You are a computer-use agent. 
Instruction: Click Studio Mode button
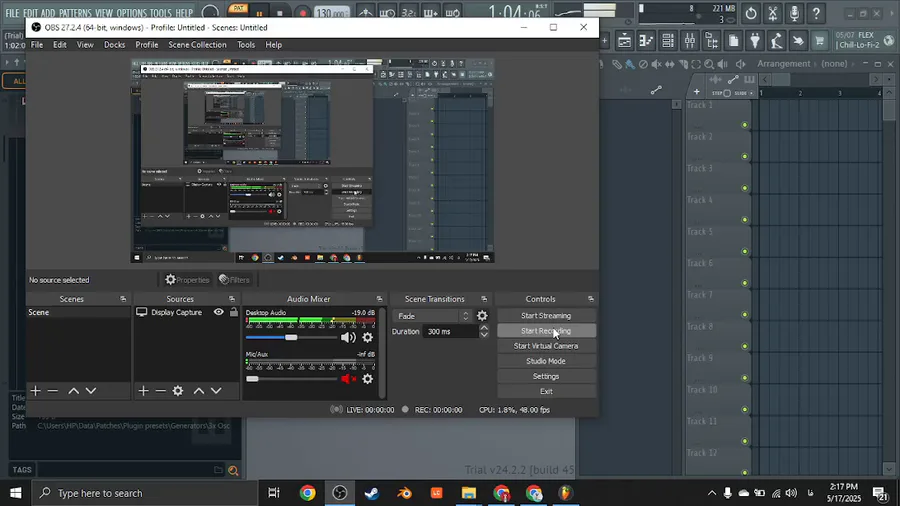546,361
